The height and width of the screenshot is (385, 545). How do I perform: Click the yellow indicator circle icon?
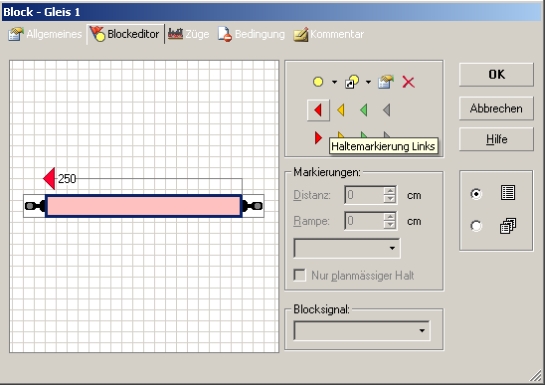point(318,82)
